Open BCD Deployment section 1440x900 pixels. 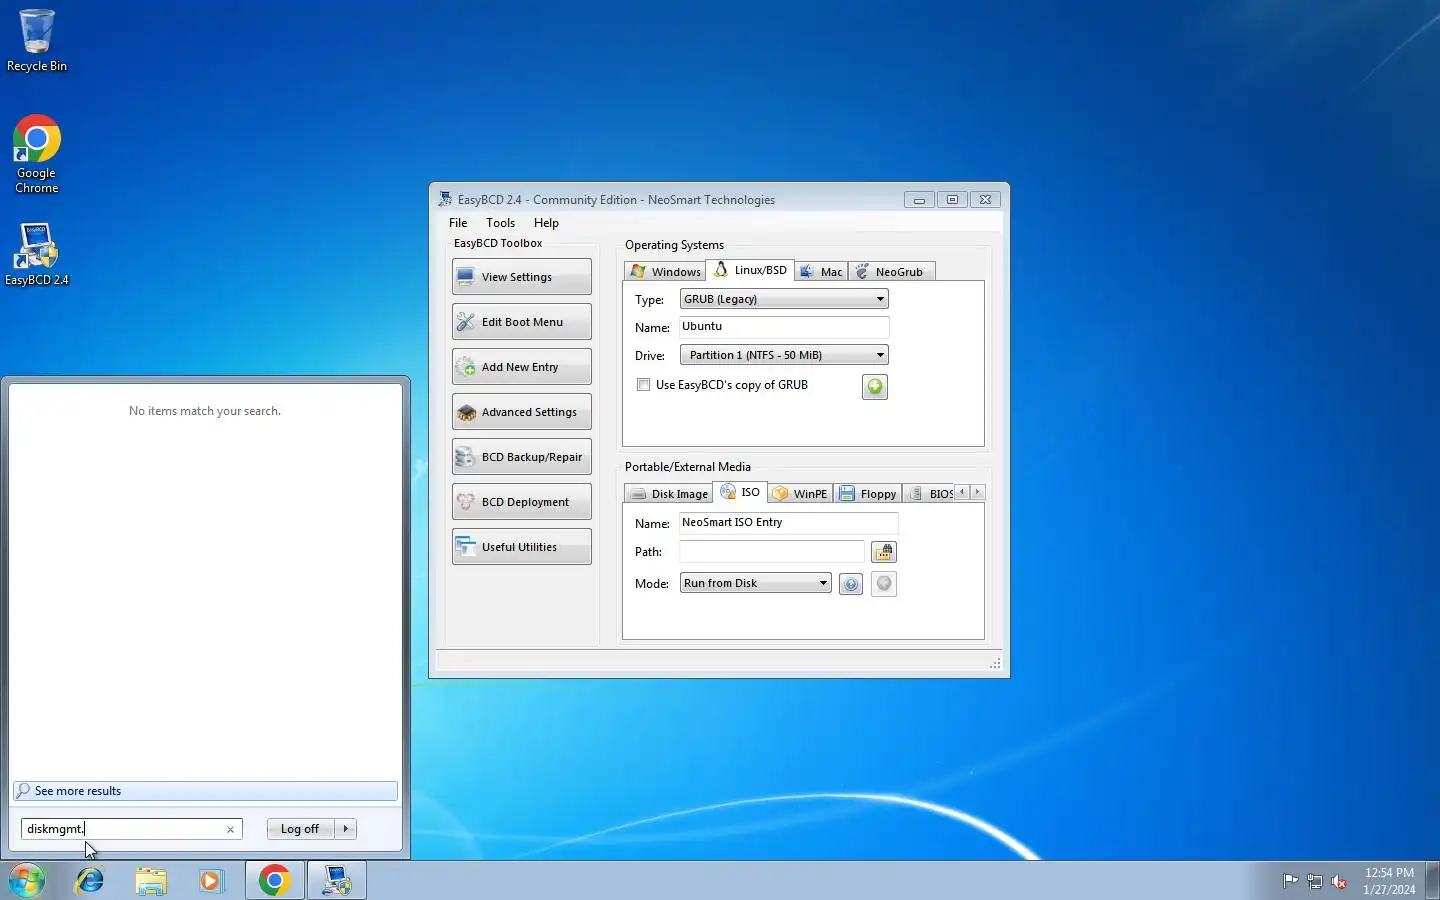pyautogui.click(x=521, y=502)
